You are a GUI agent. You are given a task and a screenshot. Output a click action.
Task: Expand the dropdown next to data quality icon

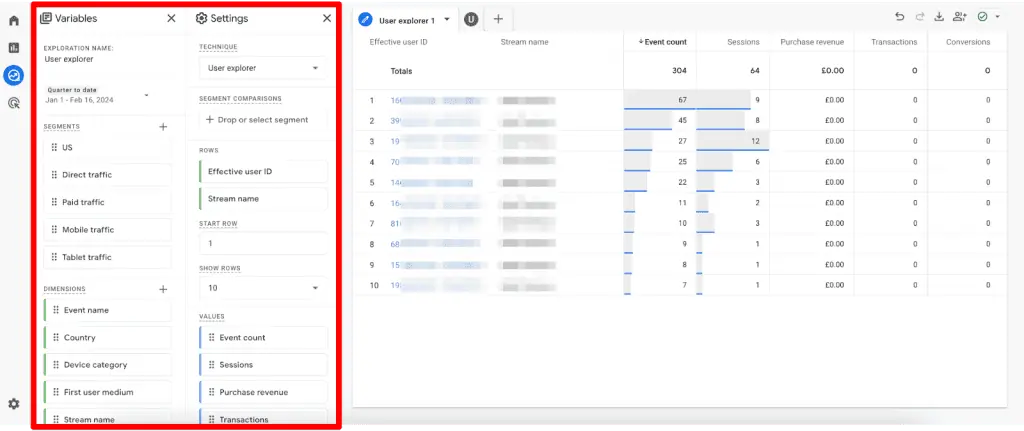pyautogui.click(x=998, y=18)
